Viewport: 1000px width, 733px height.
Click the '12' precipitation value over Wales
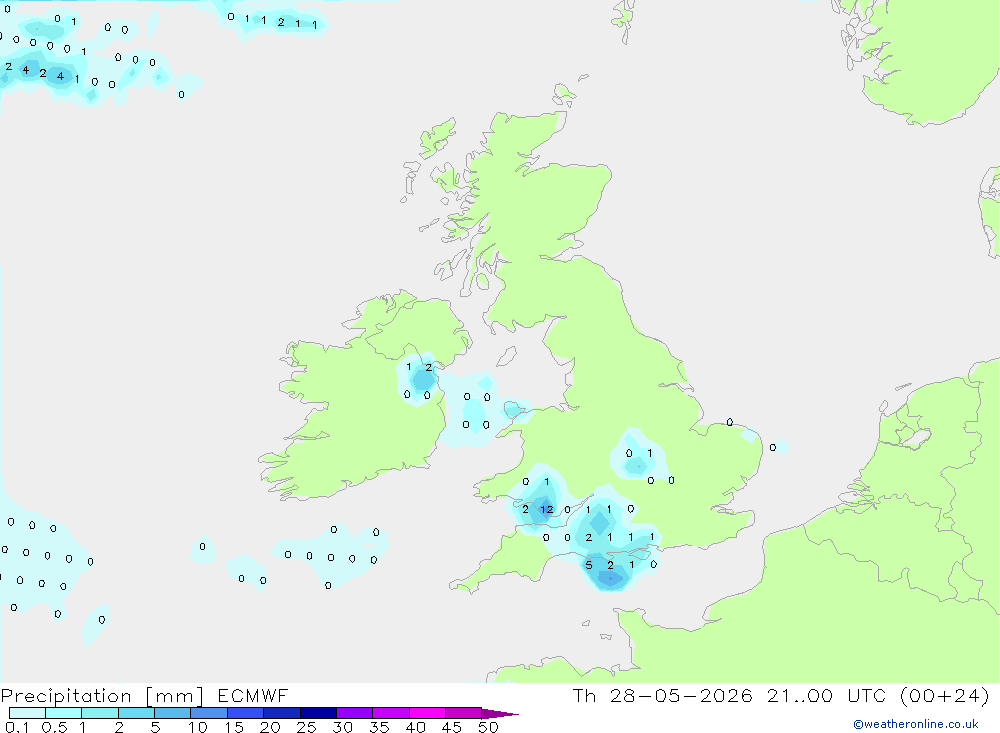point(547,509)
